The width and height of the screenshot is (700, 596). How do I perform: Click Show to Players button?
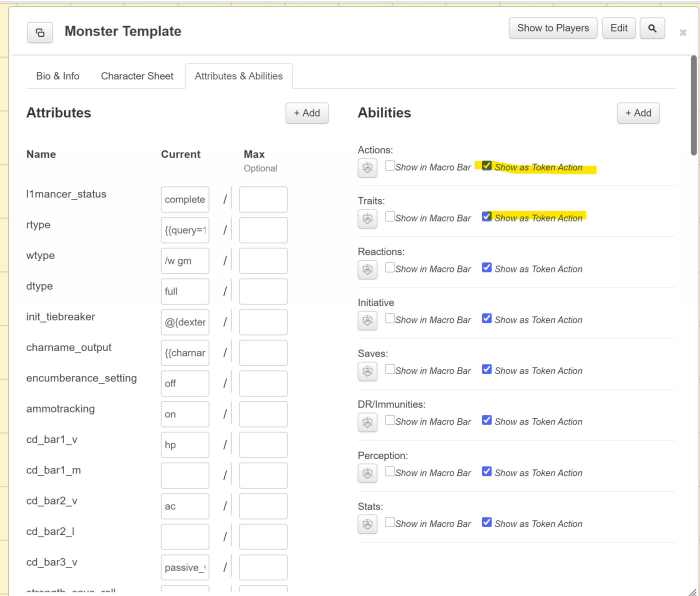(553, 28)
